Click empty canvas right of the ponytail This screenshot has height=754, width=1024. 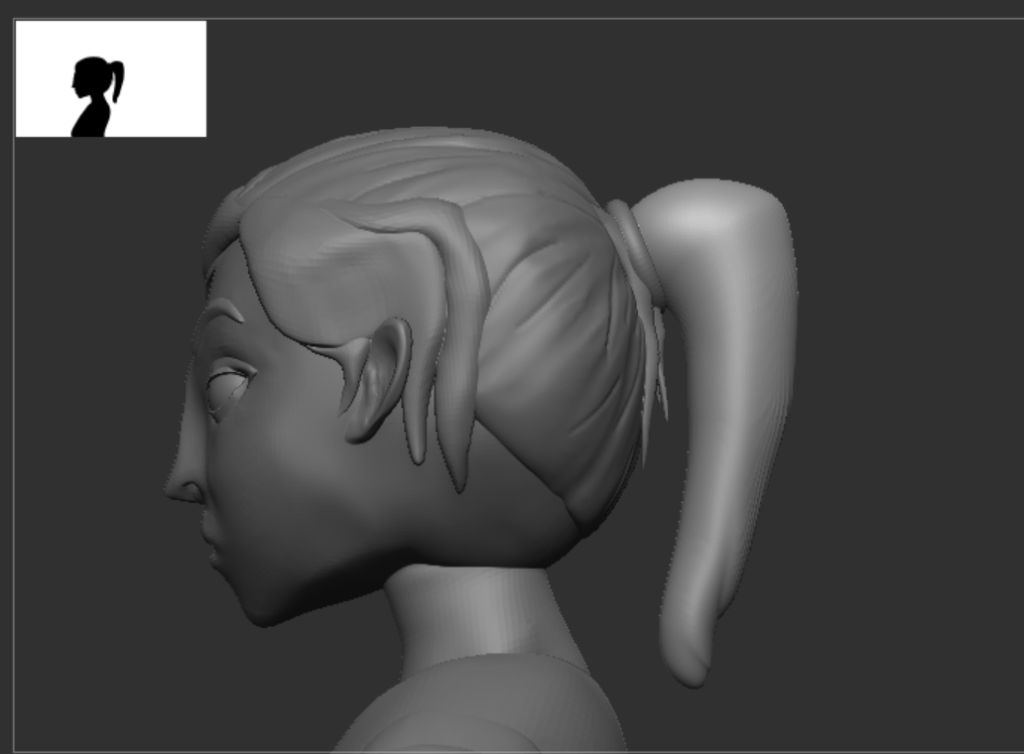[900, 400]
